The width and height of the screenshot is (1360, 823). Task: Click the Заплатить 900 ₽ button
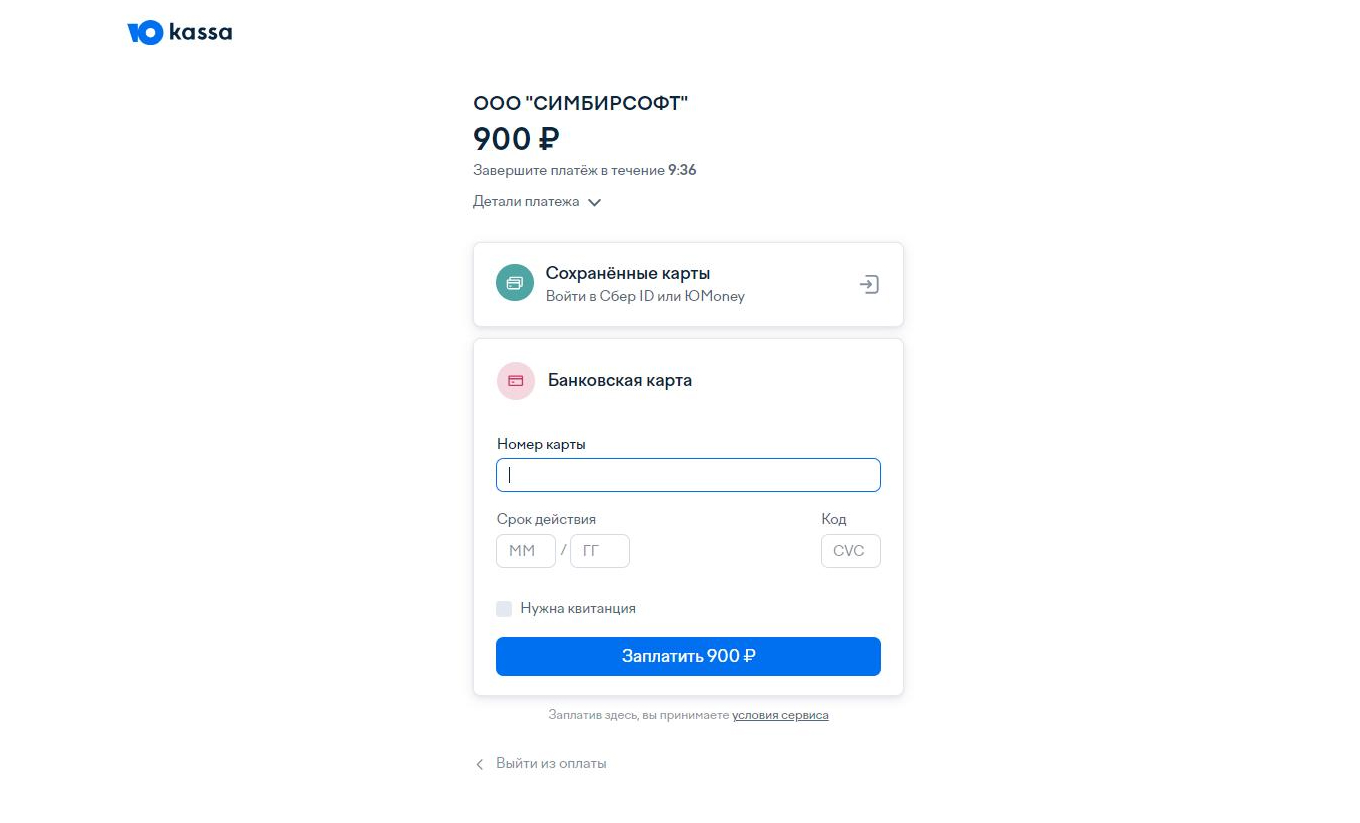[688, 656]
